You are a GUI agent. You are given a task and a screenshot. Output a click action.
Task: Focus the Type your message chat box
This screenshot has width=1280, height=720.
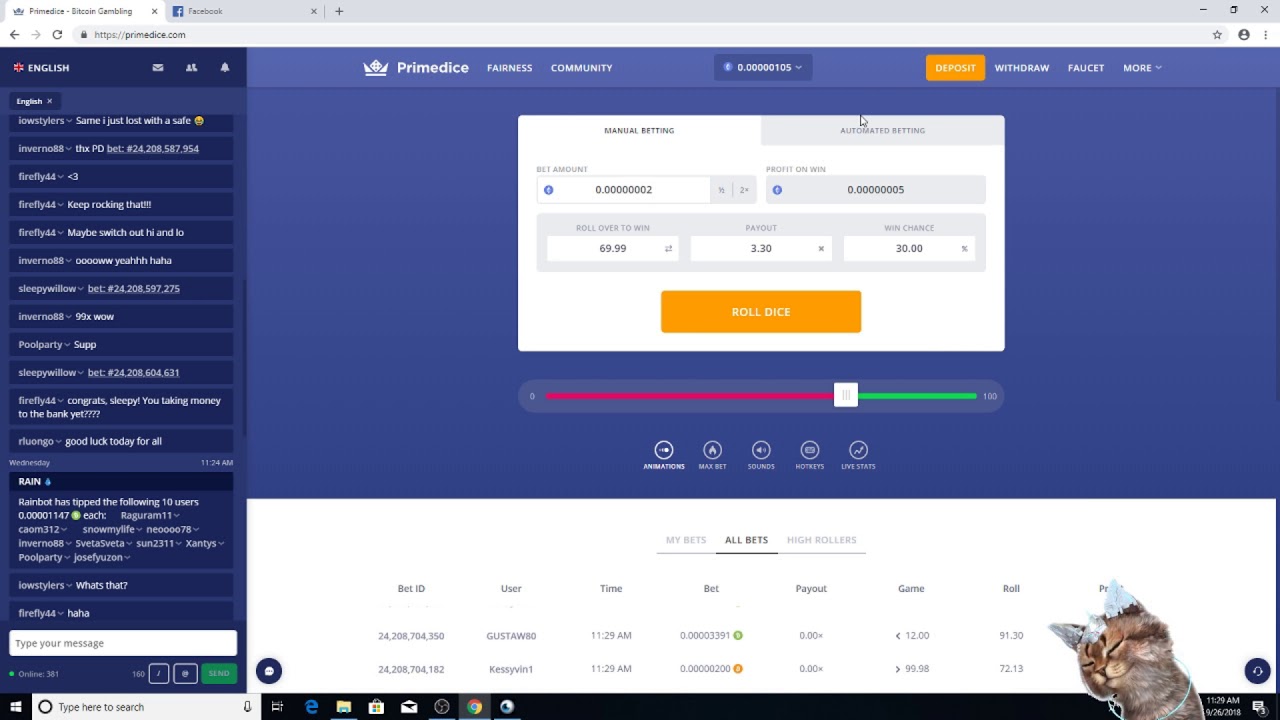click(x=123, y=643)
